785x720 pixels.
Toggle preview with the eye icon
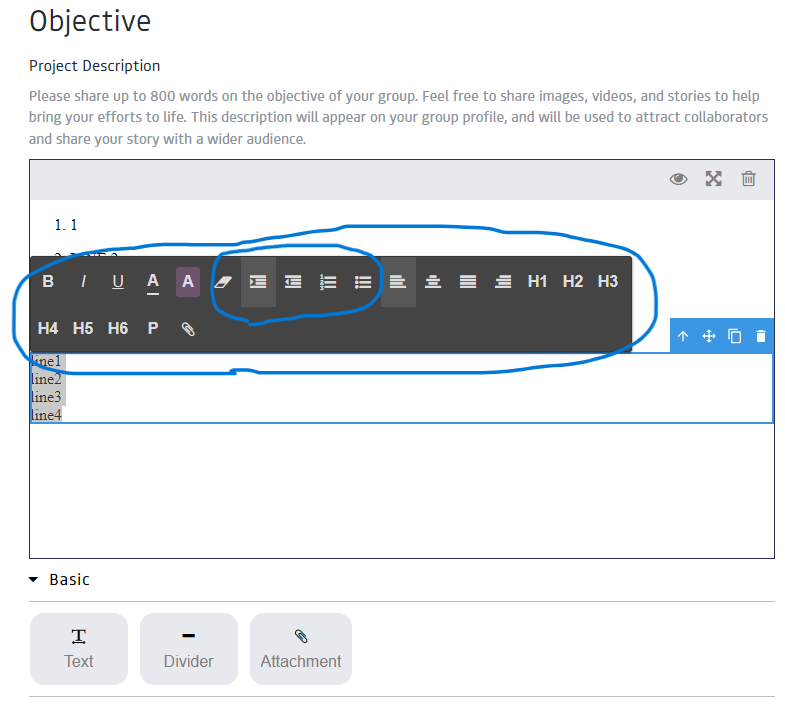click(679, 179)
